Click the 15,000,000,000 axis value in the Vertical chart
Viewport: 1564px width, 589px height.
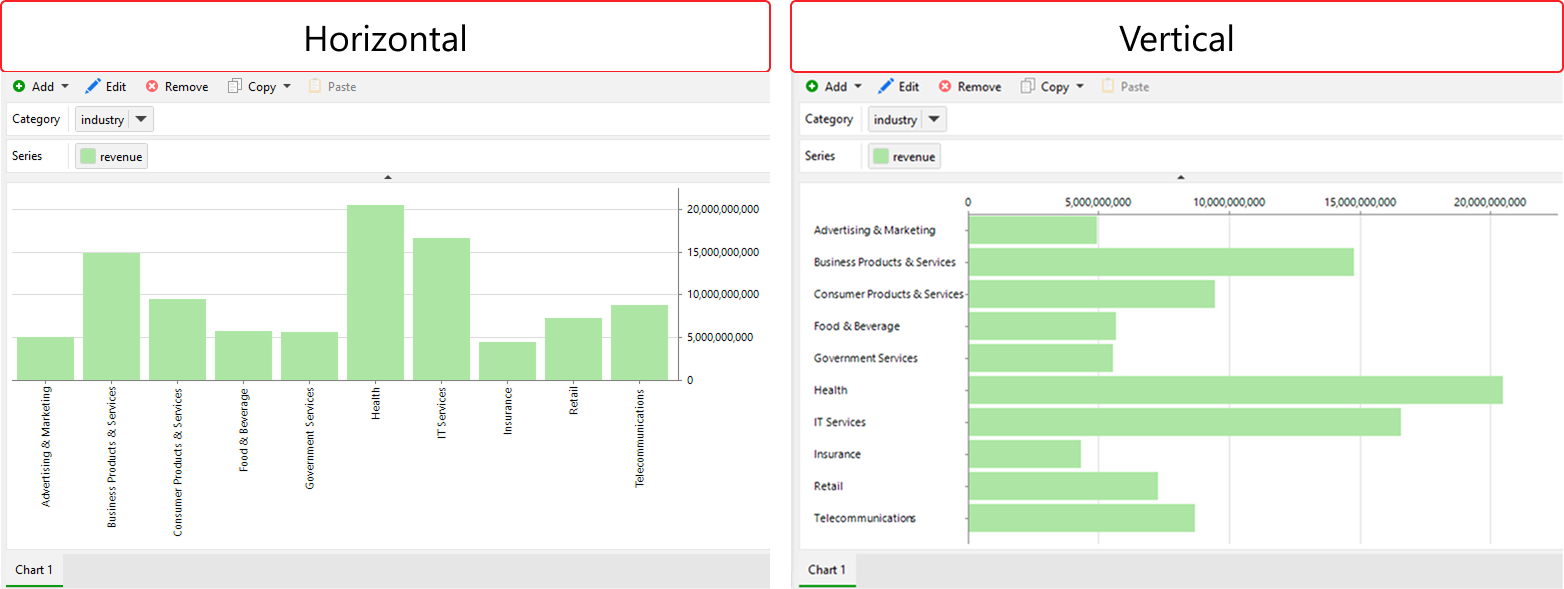(1360, 202)
